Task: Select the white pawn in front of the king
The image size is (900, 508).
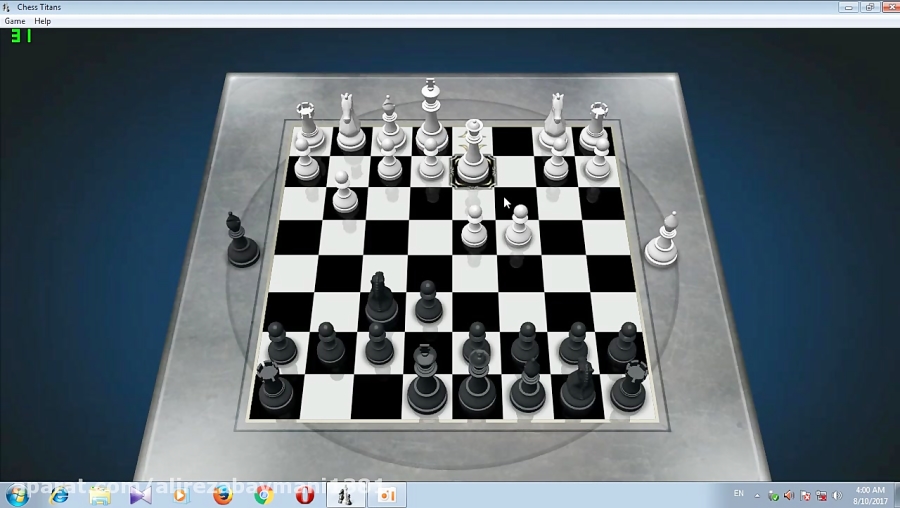Action: click(431, 161)
